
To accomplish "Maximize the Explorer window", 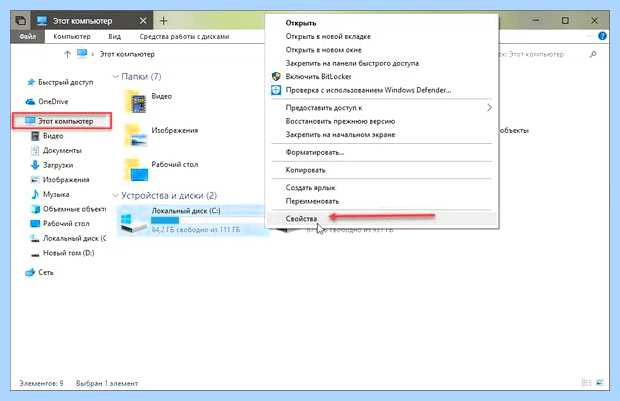I will tap(565, 20).
